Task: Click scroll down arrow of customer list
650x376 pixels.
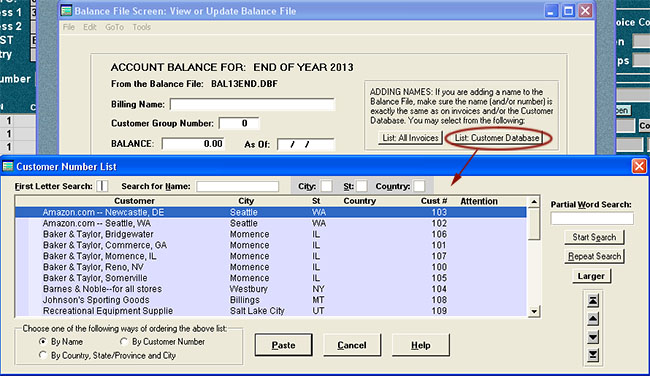Action: [x=534, y=311]
